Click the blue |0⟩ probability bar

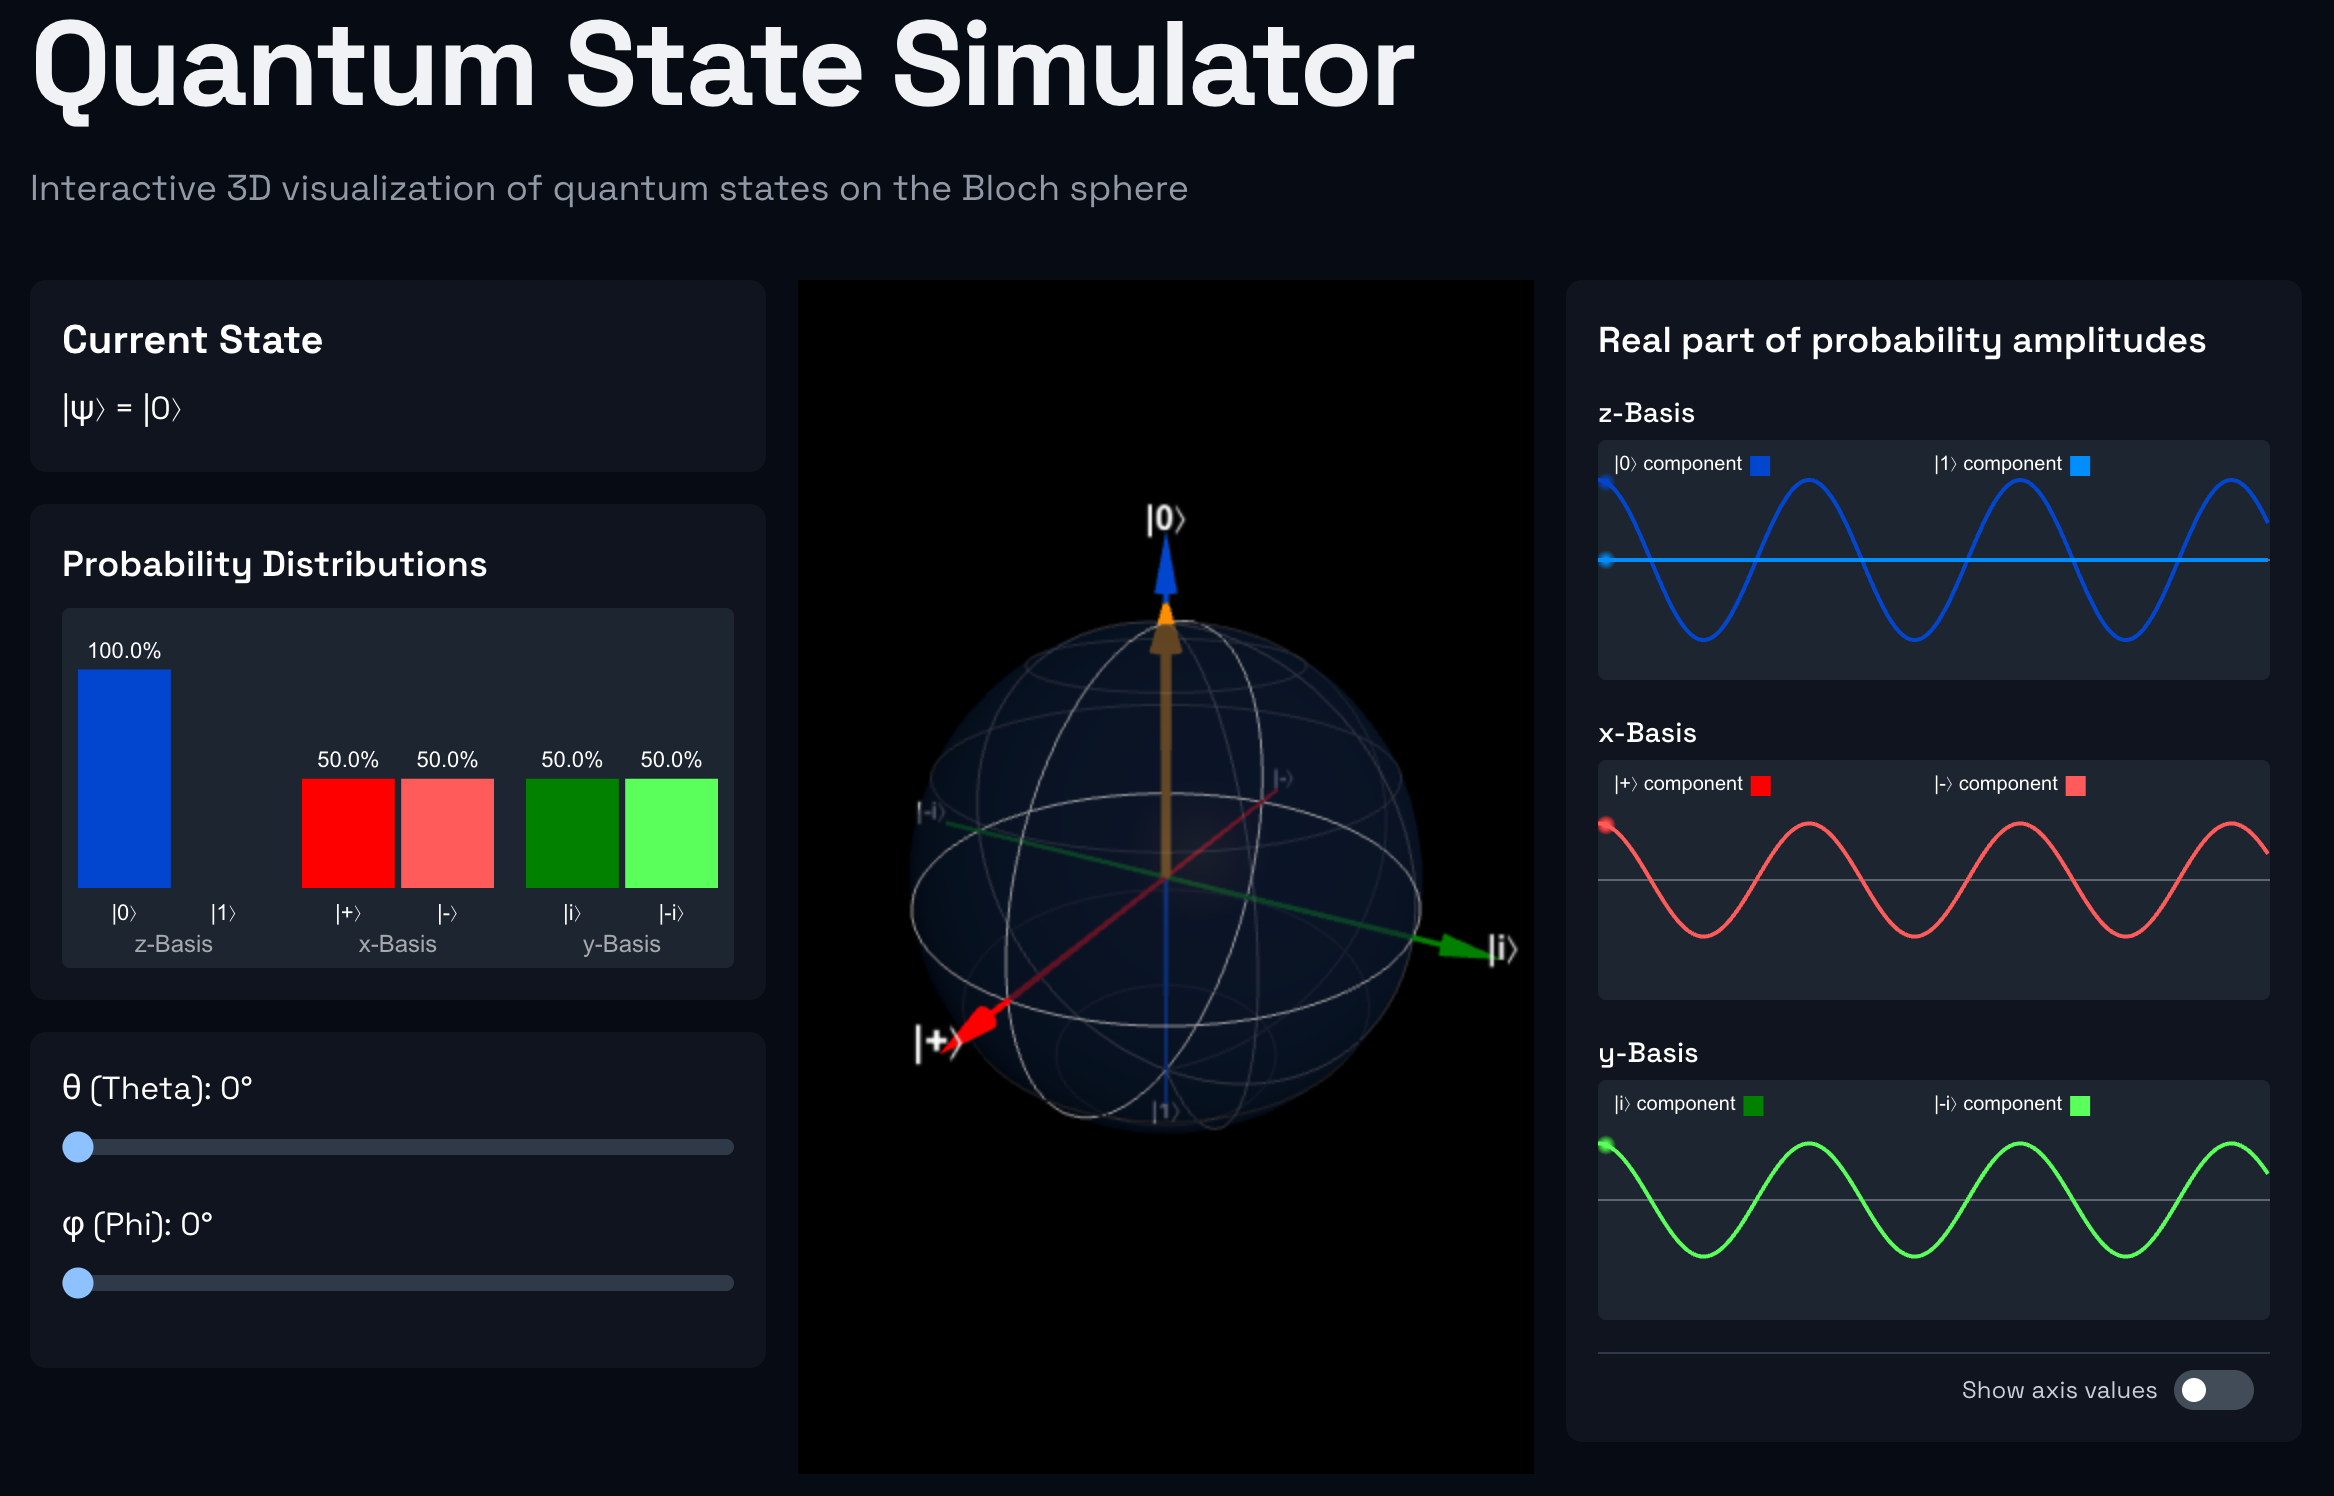pyautogui.click(x=124, y=778)
